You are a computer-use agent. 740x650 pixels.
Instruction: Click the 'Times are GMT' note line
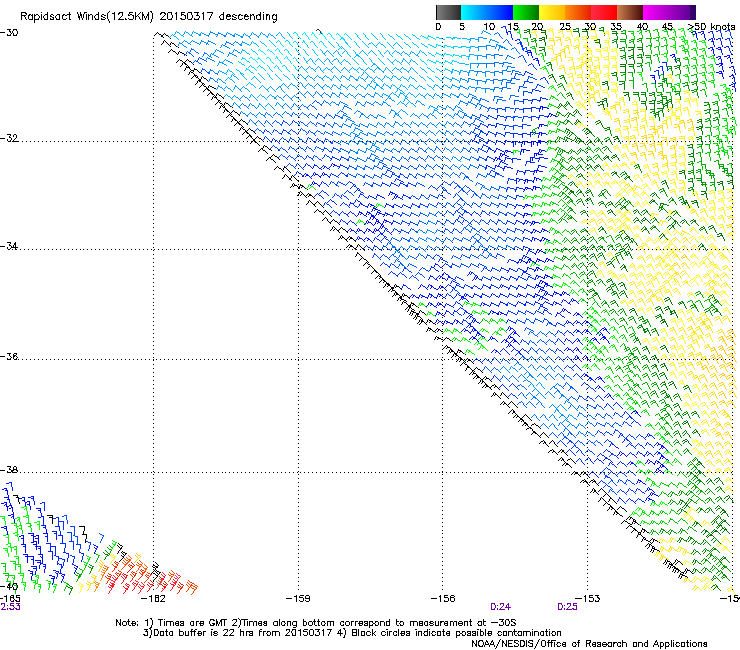(316, 623)
